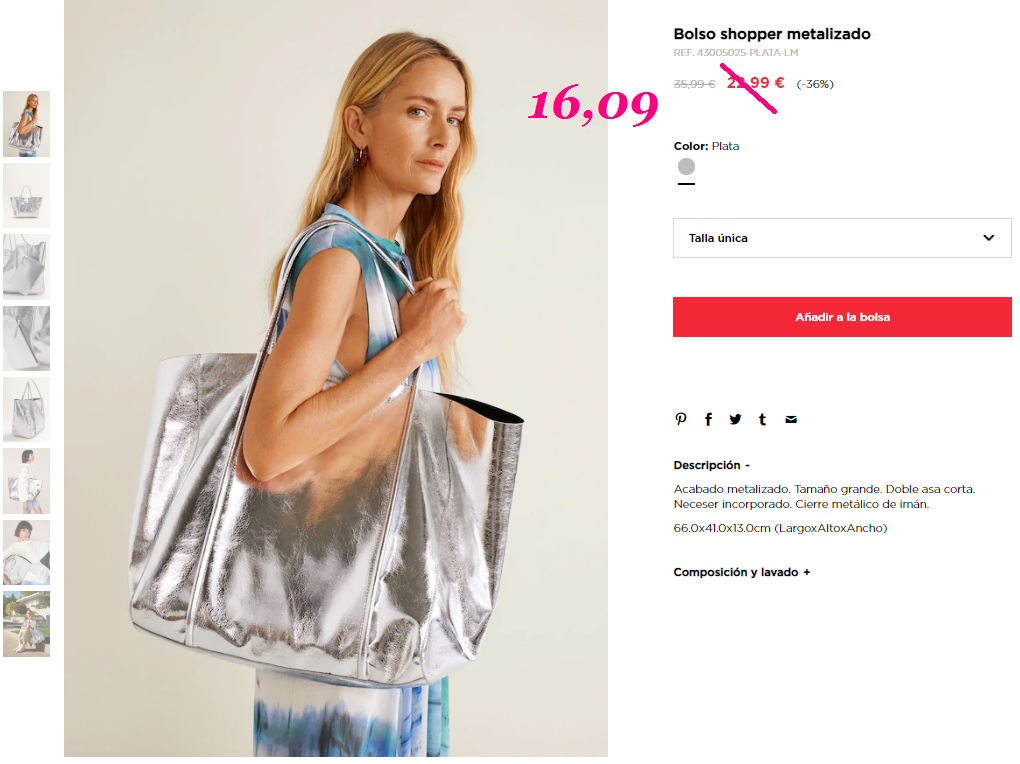Click the dropdown chevron arrow for size
The width and height of the screenshot is (1020, 764).
point(988,238)
